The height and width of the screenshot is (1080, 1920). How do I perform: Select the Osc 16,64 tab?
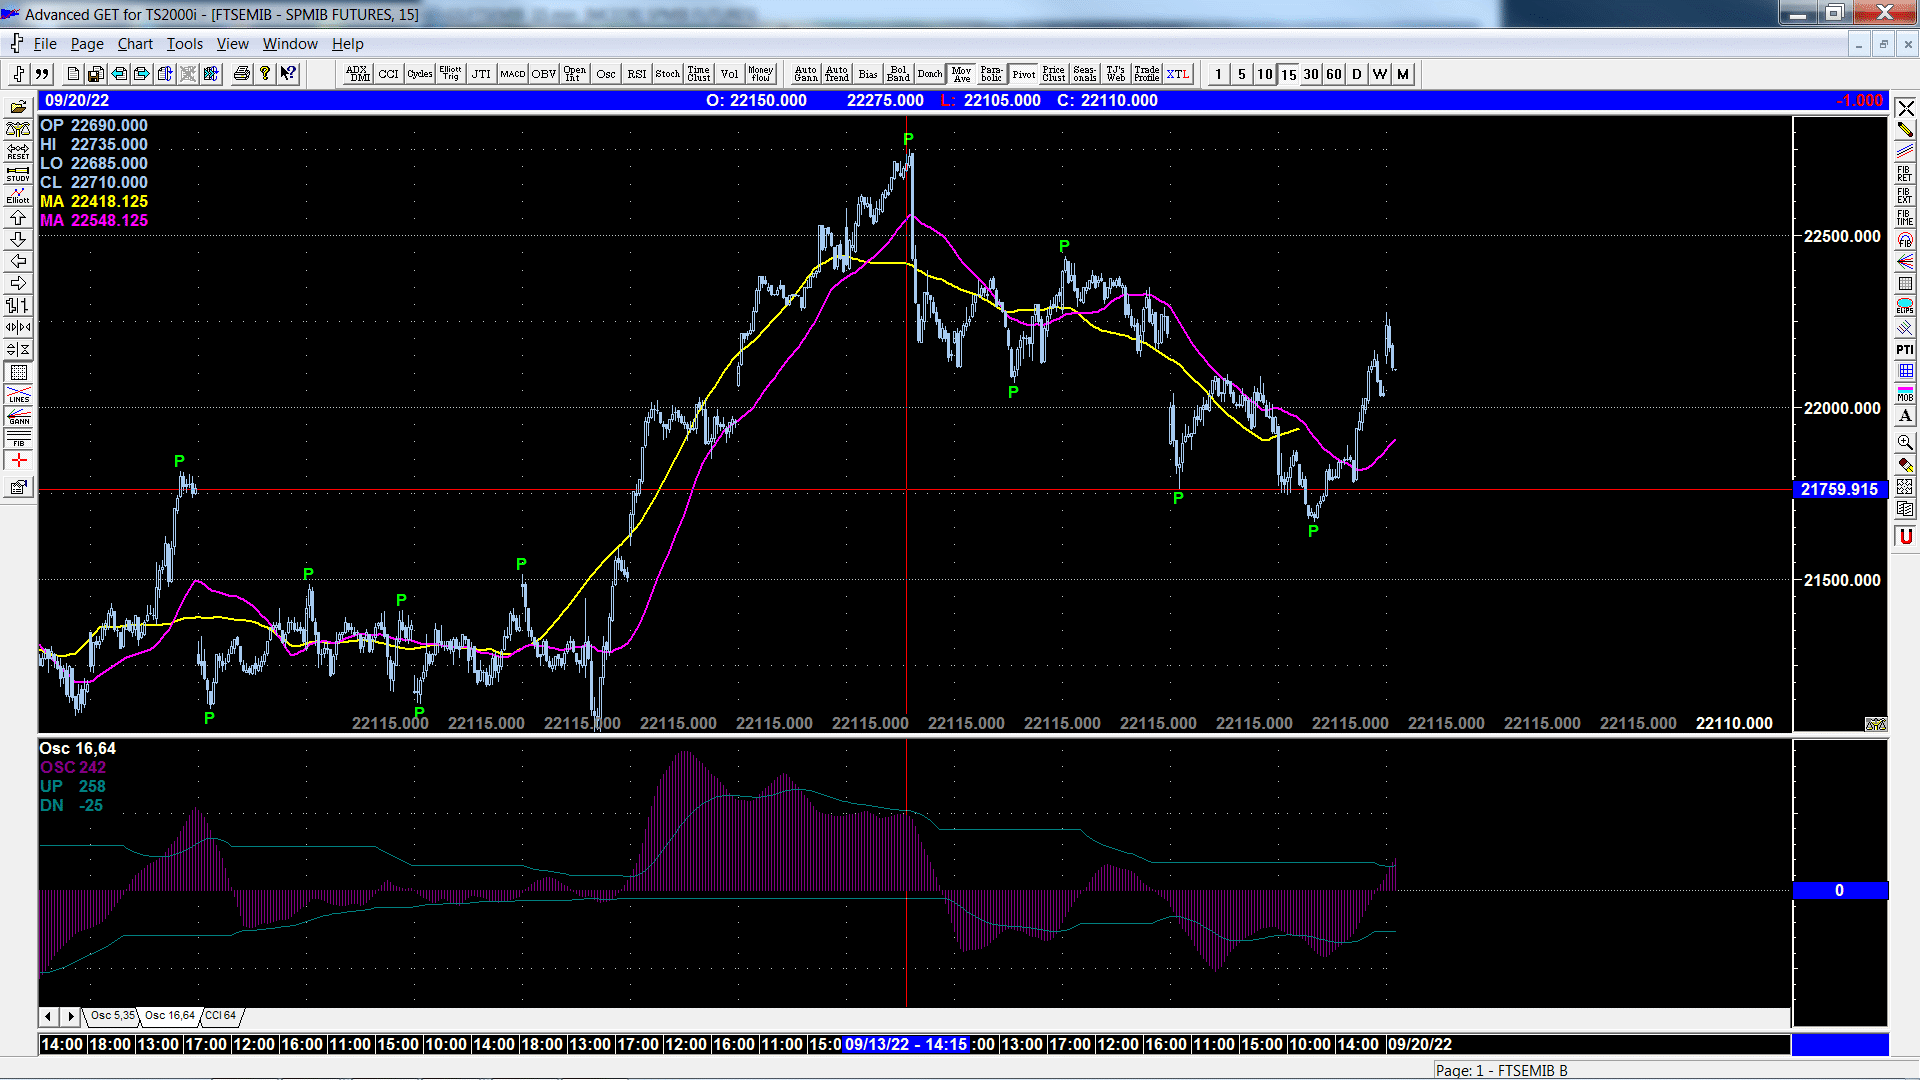pos(169,1016)
